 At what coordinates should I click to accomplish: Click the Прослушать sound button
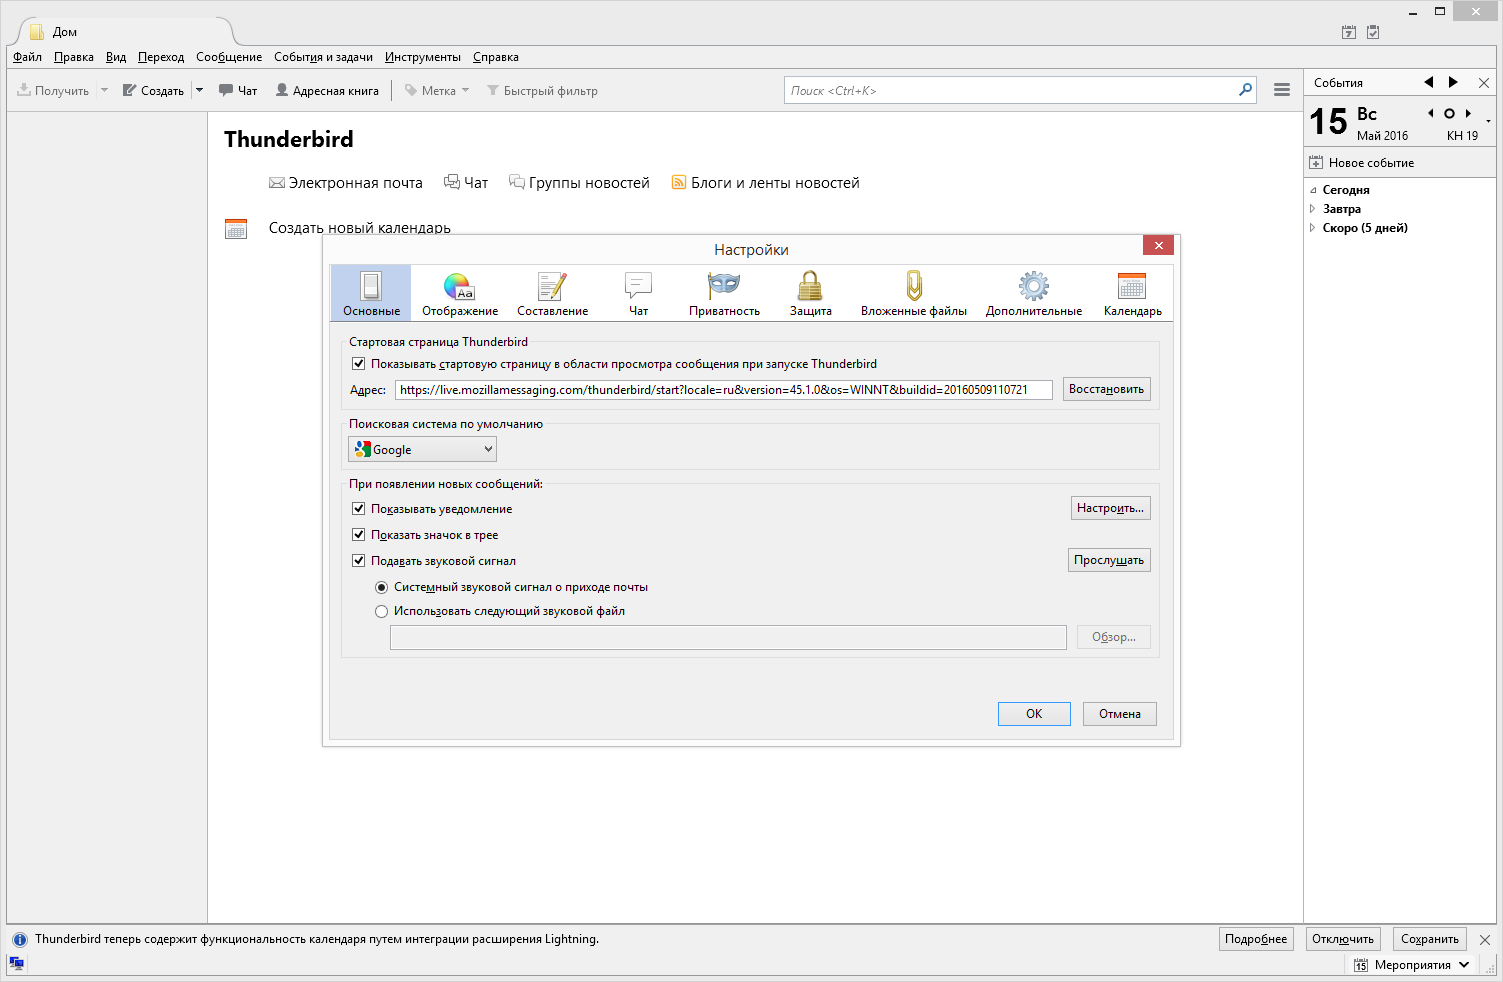coord(1109,560)
